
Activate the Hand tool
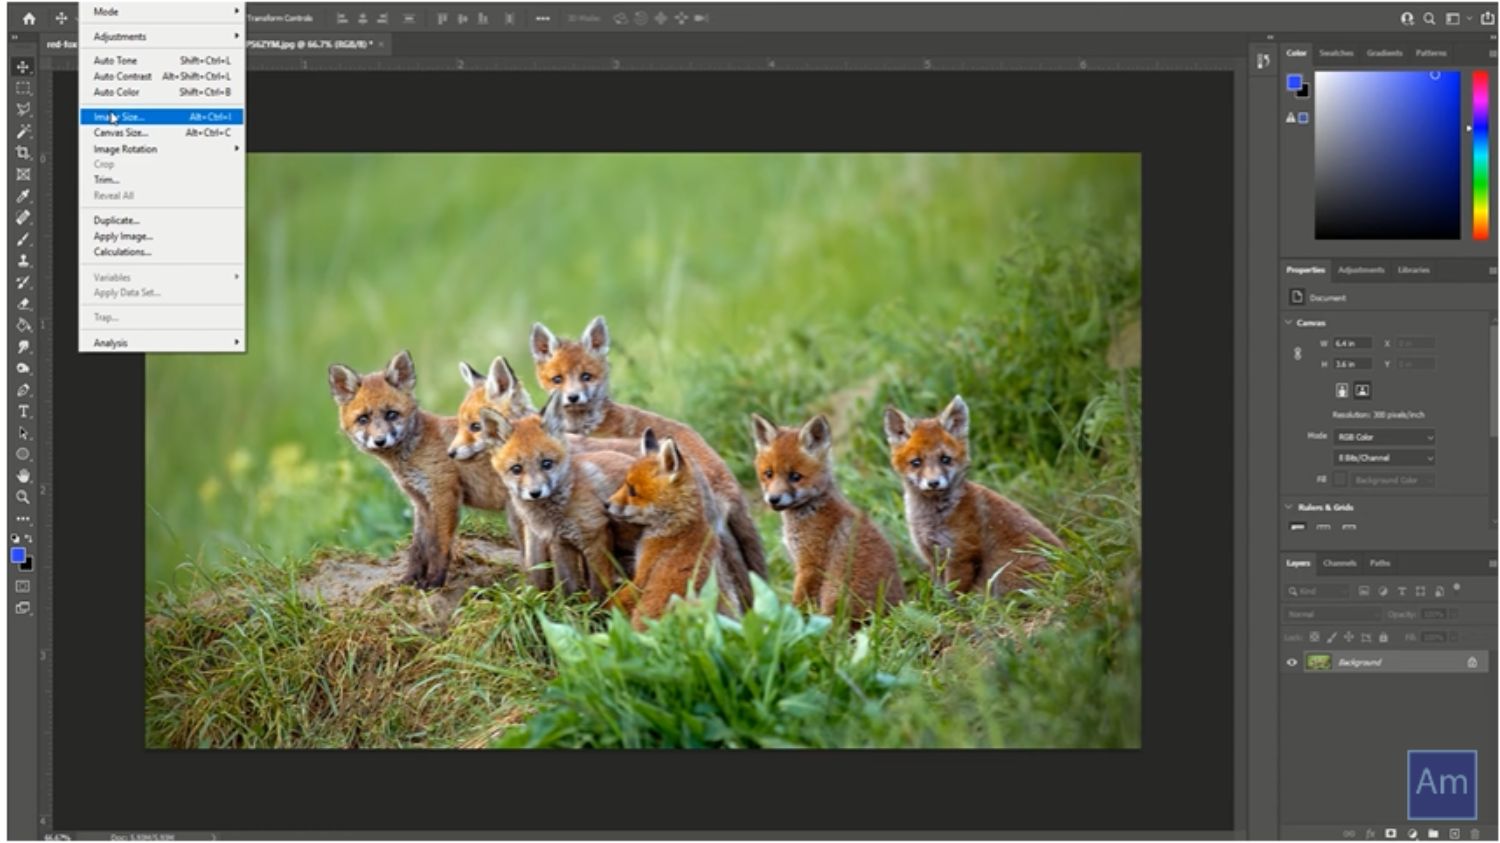[x=23, y=476]
